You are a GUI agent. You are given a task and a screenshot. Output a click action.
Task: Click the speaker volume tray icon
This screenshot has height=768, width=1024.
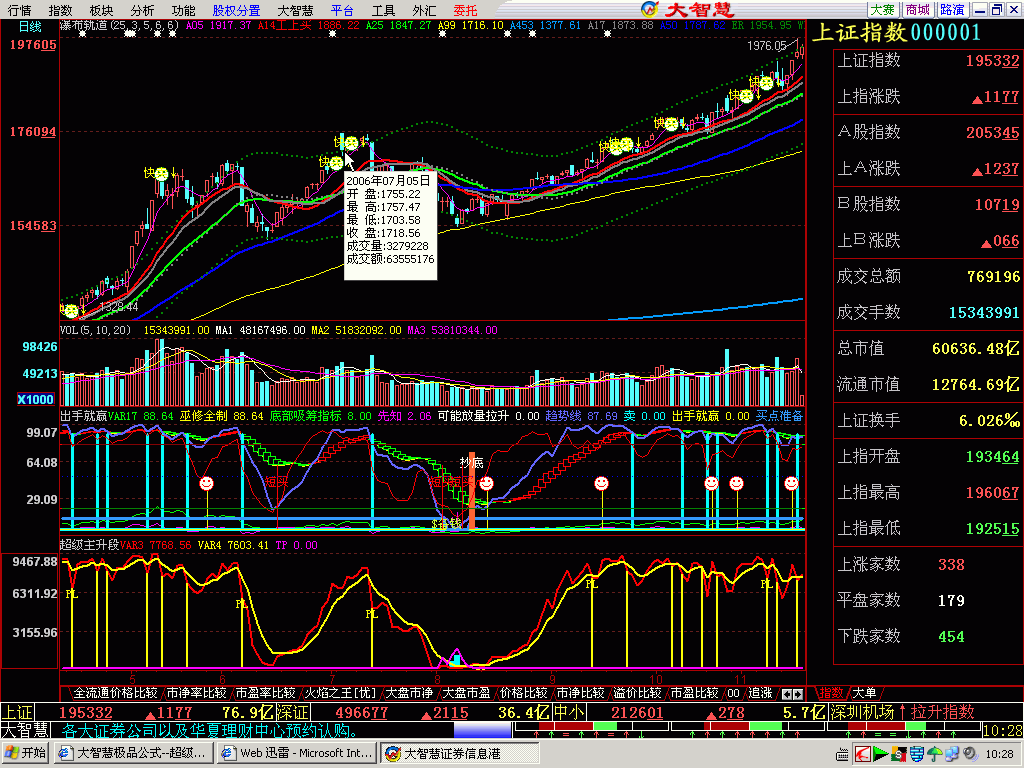click(970, 754)
